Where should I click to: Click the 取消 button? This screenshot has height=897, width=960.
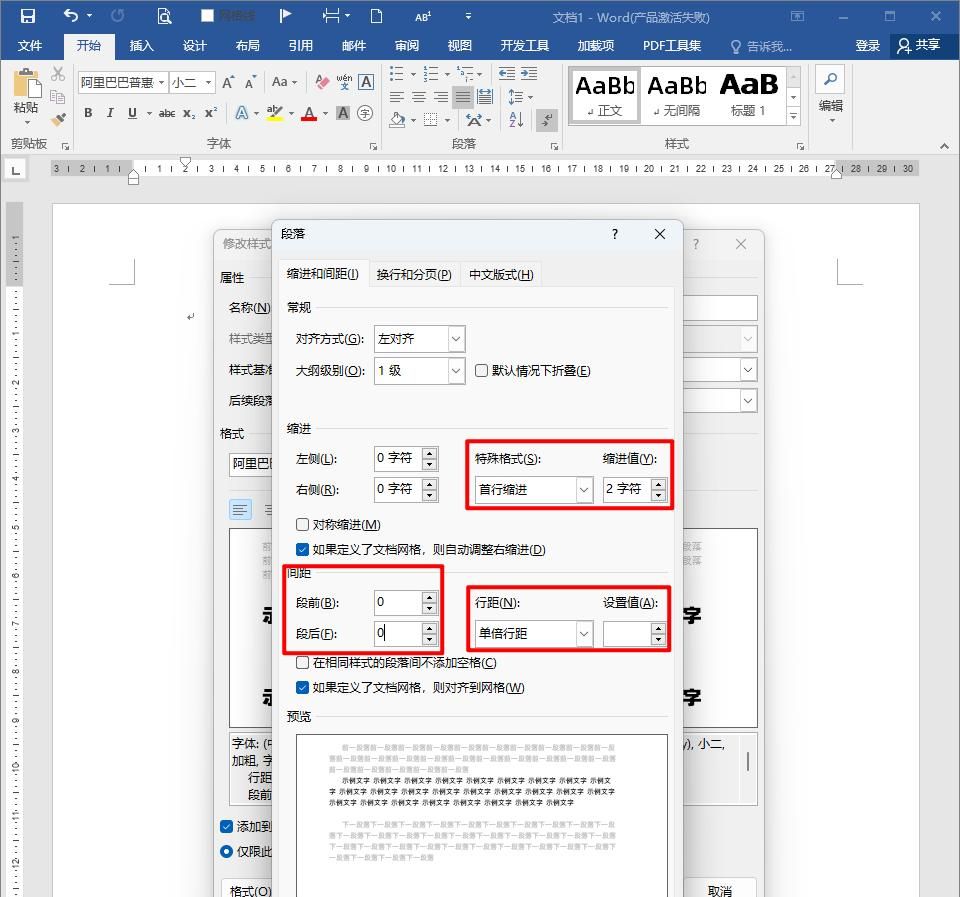pyautogui.click(x=722, y=889)
